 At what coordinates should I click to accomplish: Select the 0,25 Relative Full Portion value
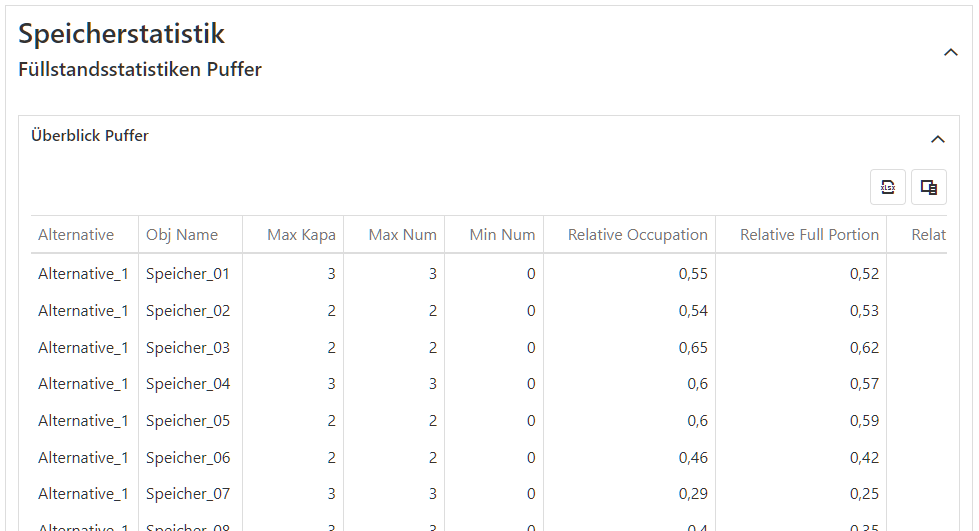pyautogui.click(x=864, y=494)
